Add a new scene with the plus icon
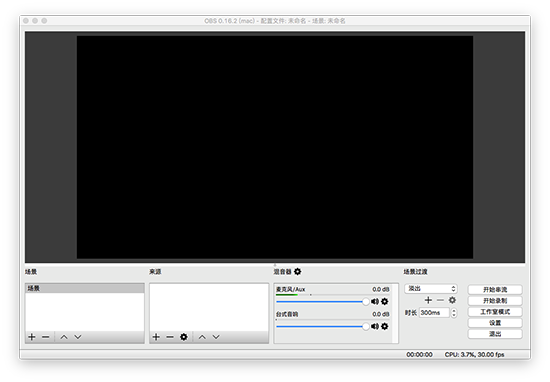 click(32, 337)
